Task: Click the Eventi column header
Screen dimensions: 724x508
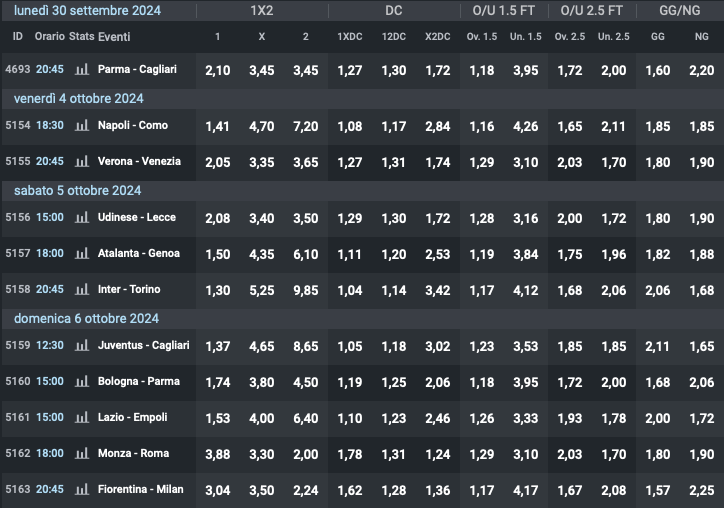Action: pyautogui.click(x=114, y=36)
